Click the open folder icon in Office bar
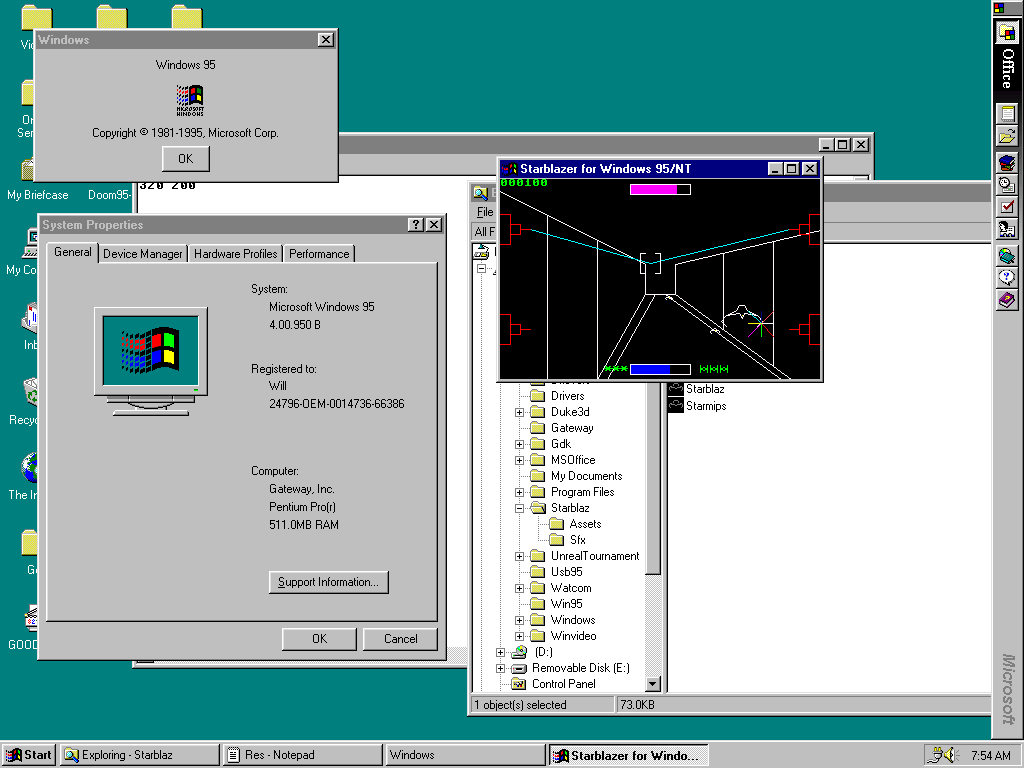Screen dimensions: 1024x768 tap(1006, 137)
